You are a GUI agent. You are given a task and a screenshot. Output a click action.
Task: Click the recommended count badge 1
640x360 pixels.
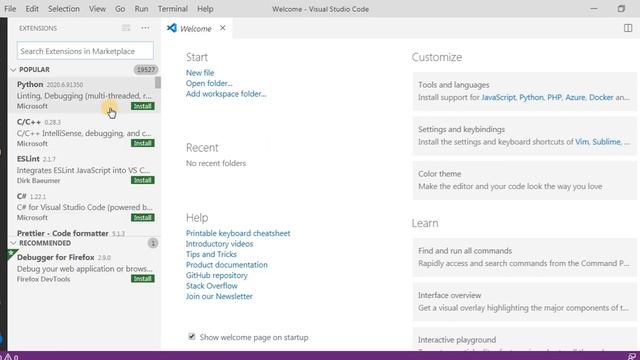[x=153, y=243]
